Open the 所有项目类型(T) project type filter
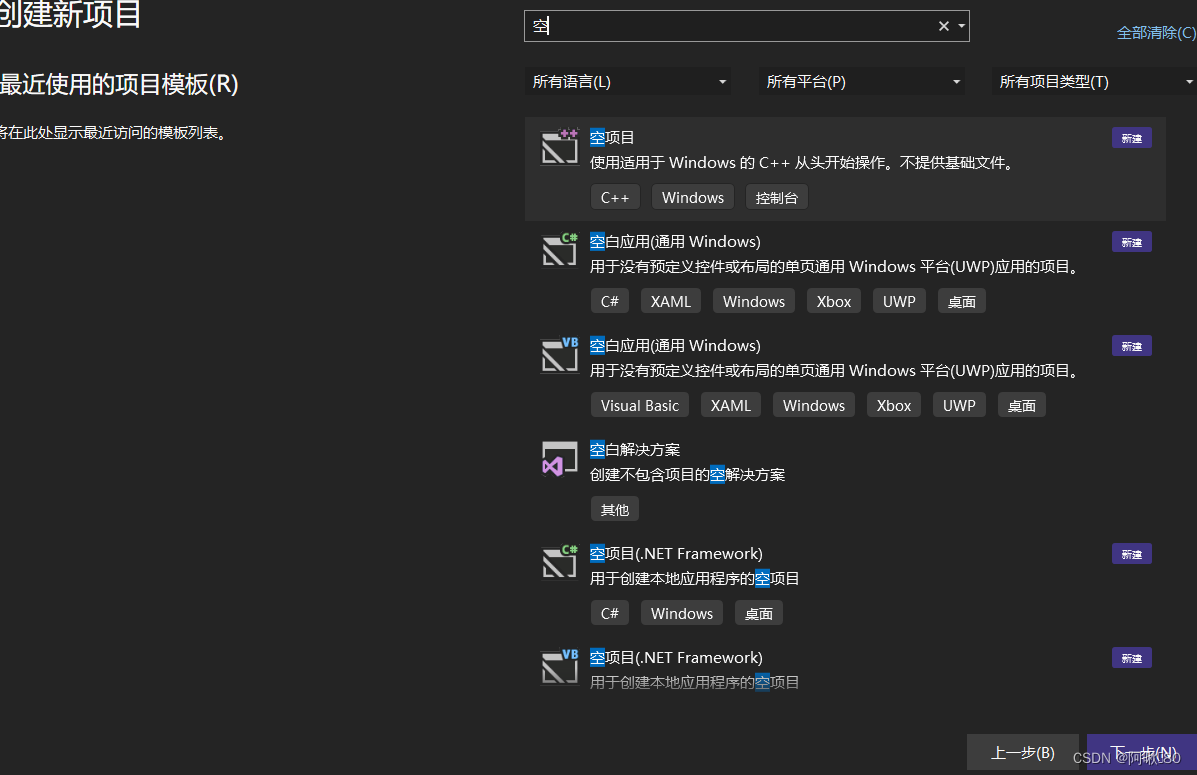Image resolution: width=1197 pixels, height=775 pixels. (1095, 82)
